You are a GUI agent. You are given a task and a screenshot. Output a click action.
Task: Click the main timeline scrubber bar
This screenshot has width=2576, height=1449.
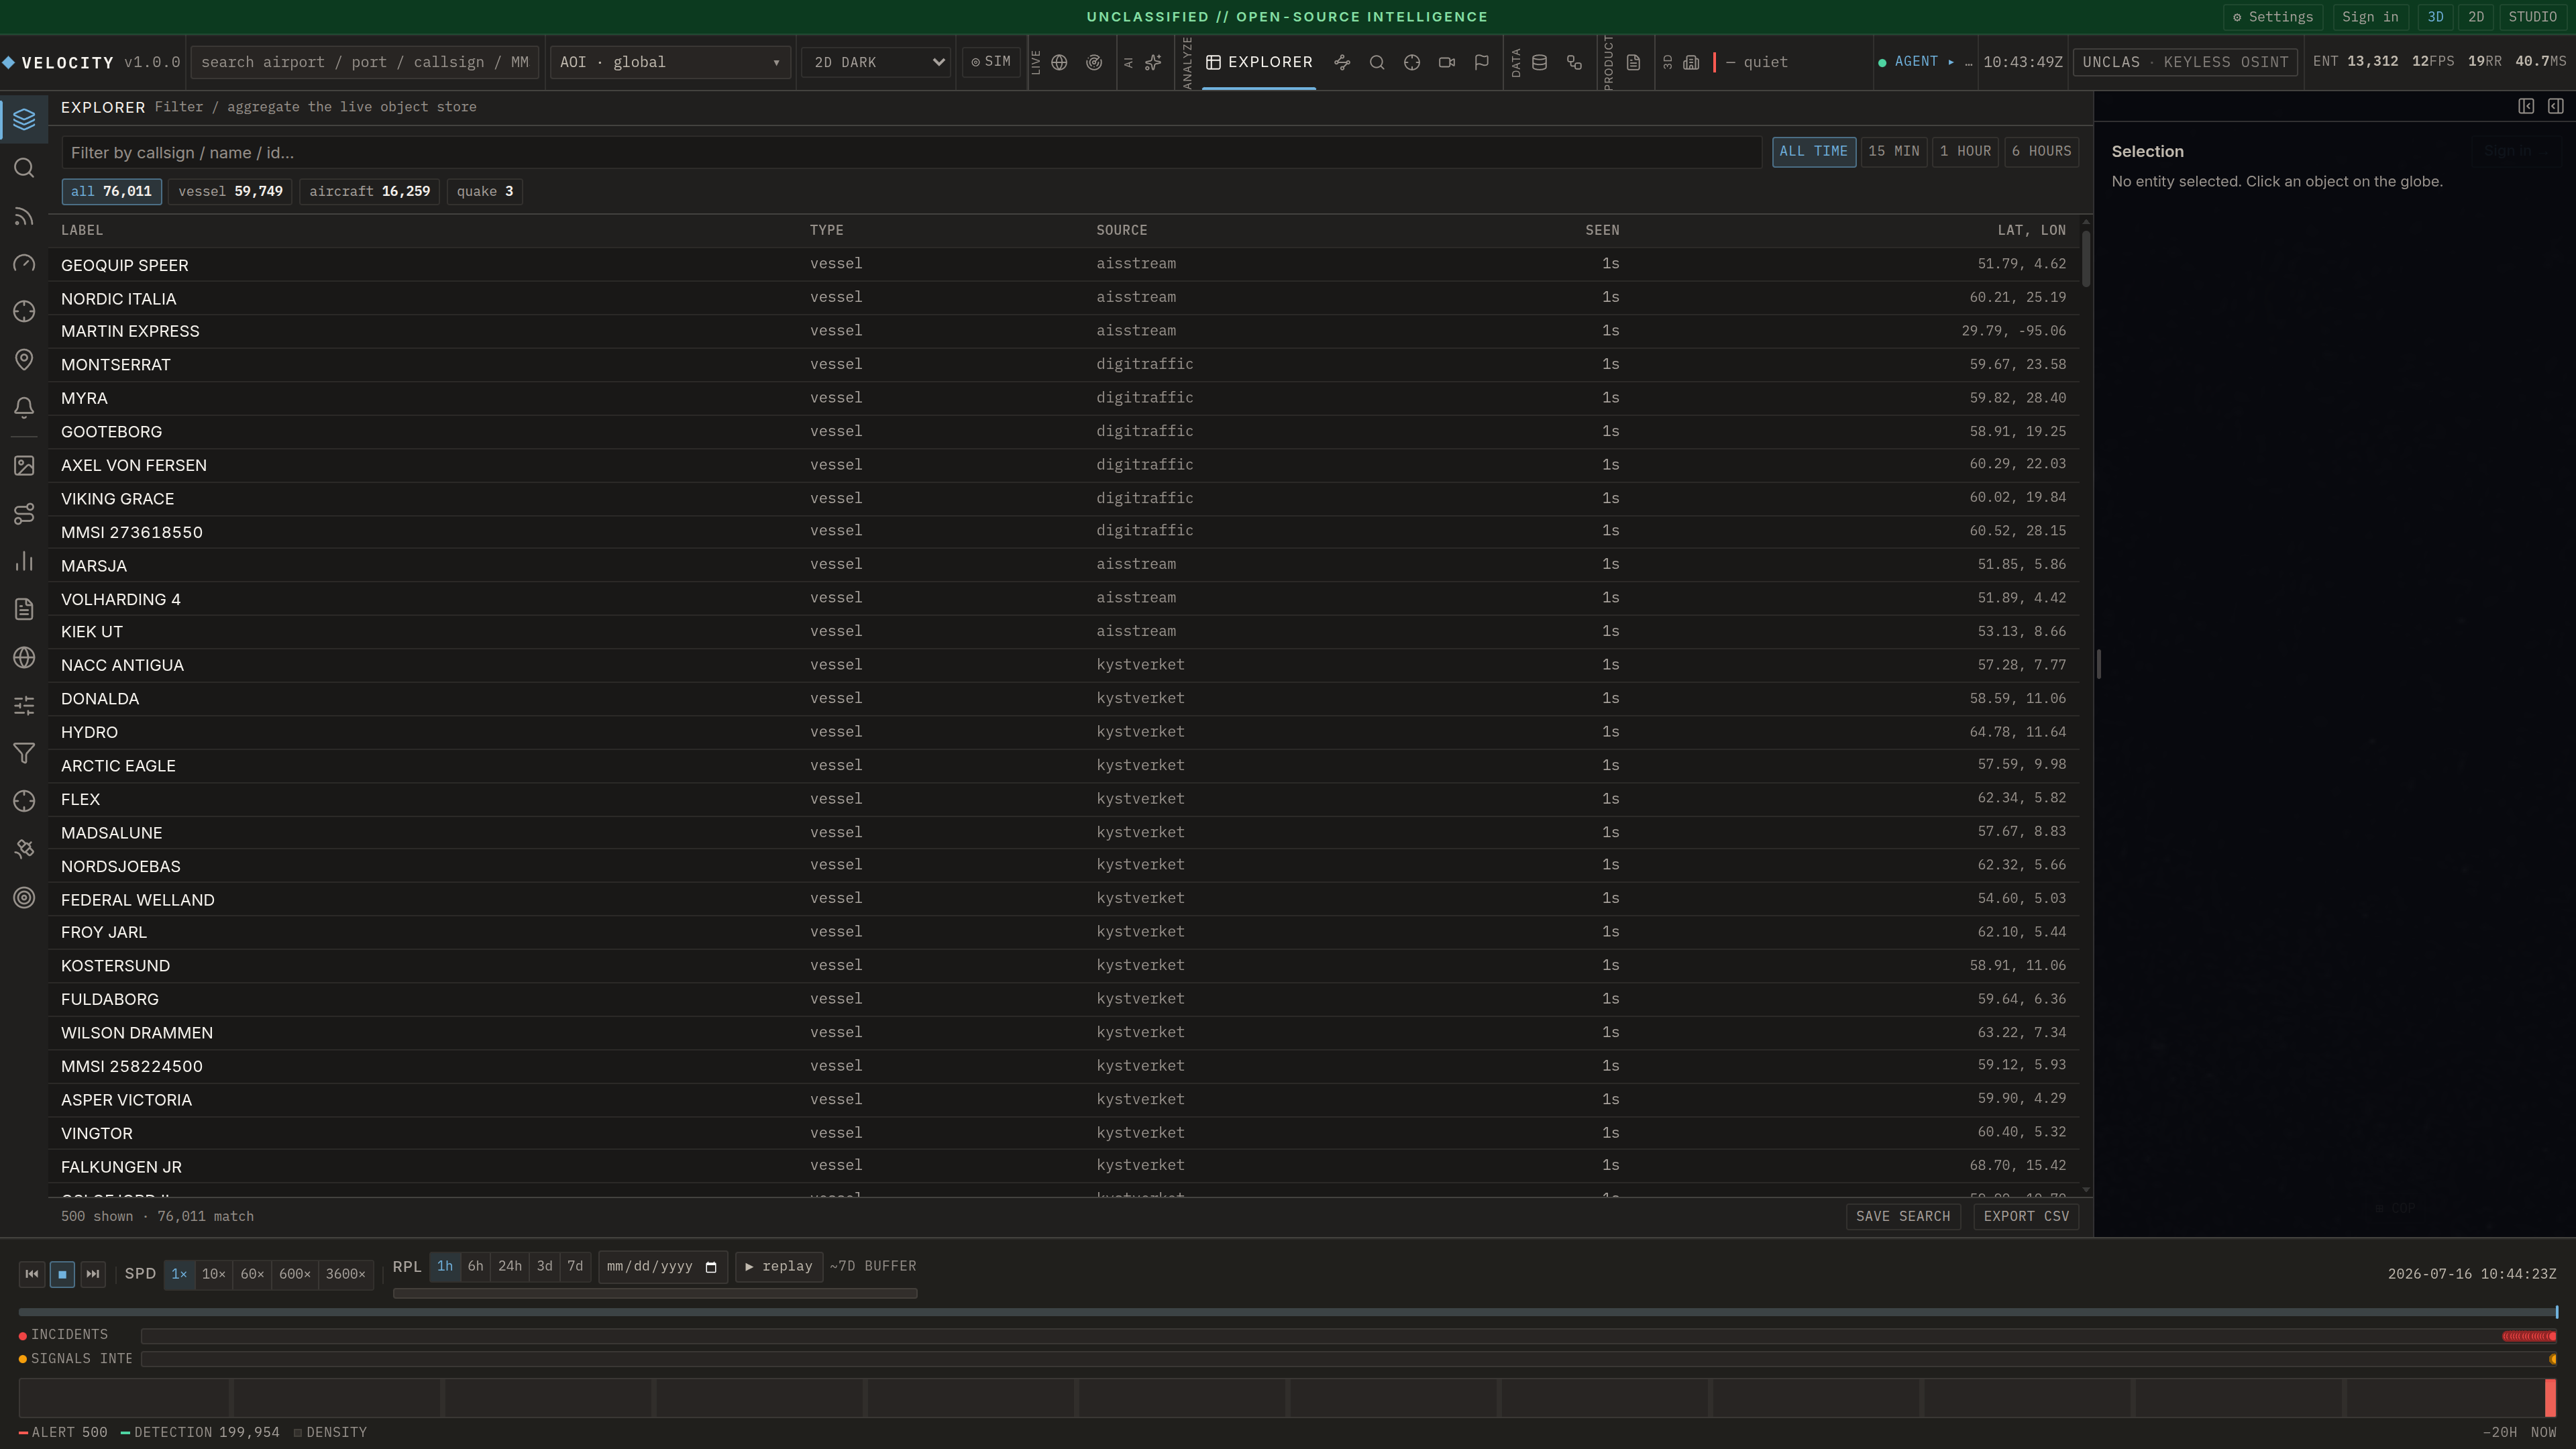[x=1288, y=1312]
